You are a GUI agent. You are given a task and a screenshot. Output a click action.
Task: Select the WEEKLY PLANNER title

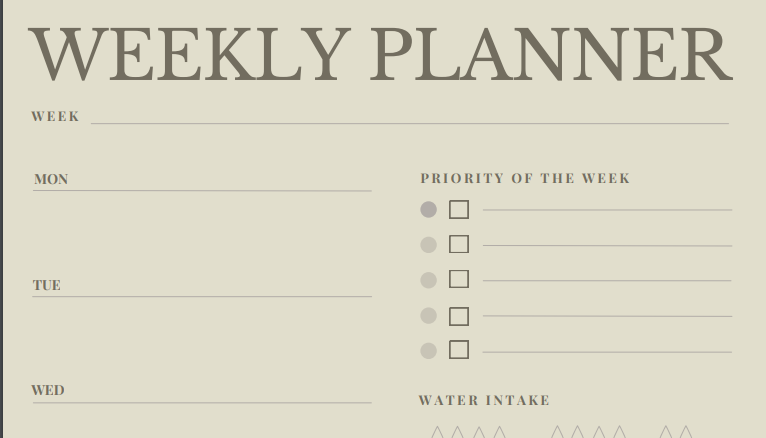click(x=381, y=54)
